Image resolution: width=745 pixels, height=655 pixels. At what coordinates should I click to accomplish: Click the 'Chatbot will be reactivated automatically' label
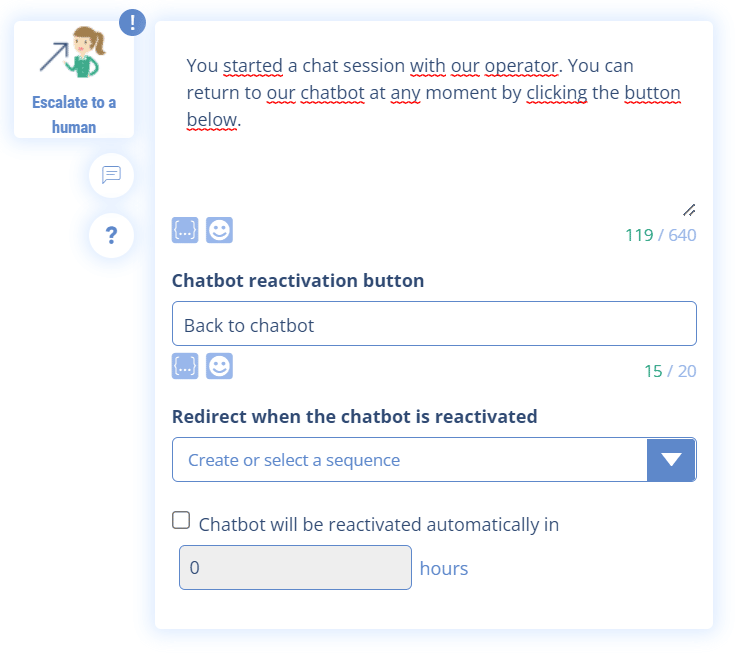point(378,524)
